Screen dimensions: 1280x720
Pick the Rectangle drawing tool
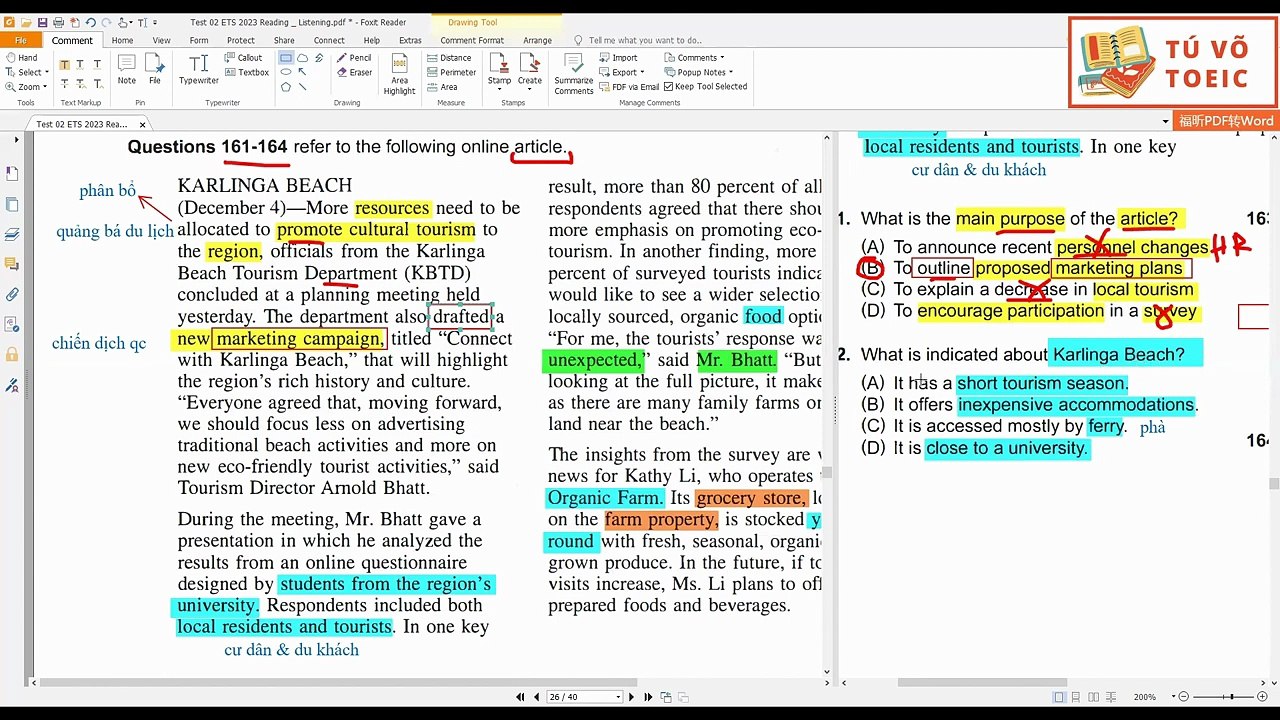286,58
